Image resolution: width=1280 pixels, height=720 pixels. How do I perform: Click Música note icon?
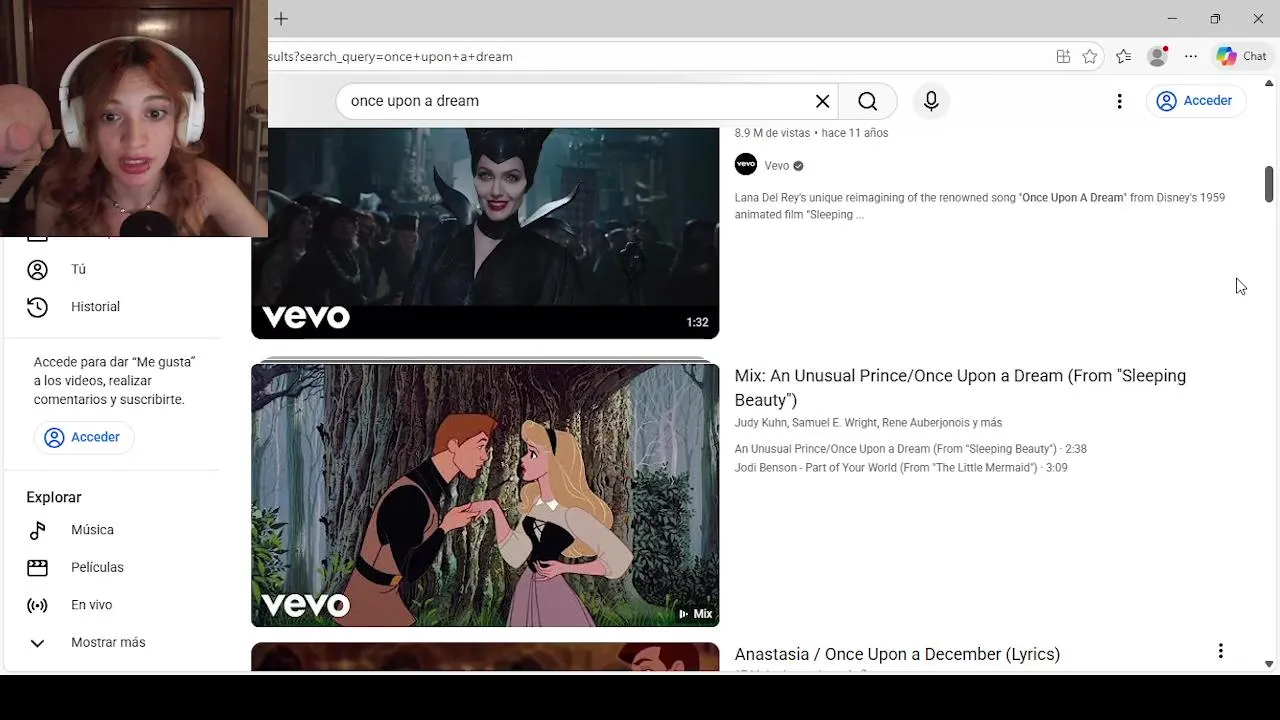(x=37, y=530)
